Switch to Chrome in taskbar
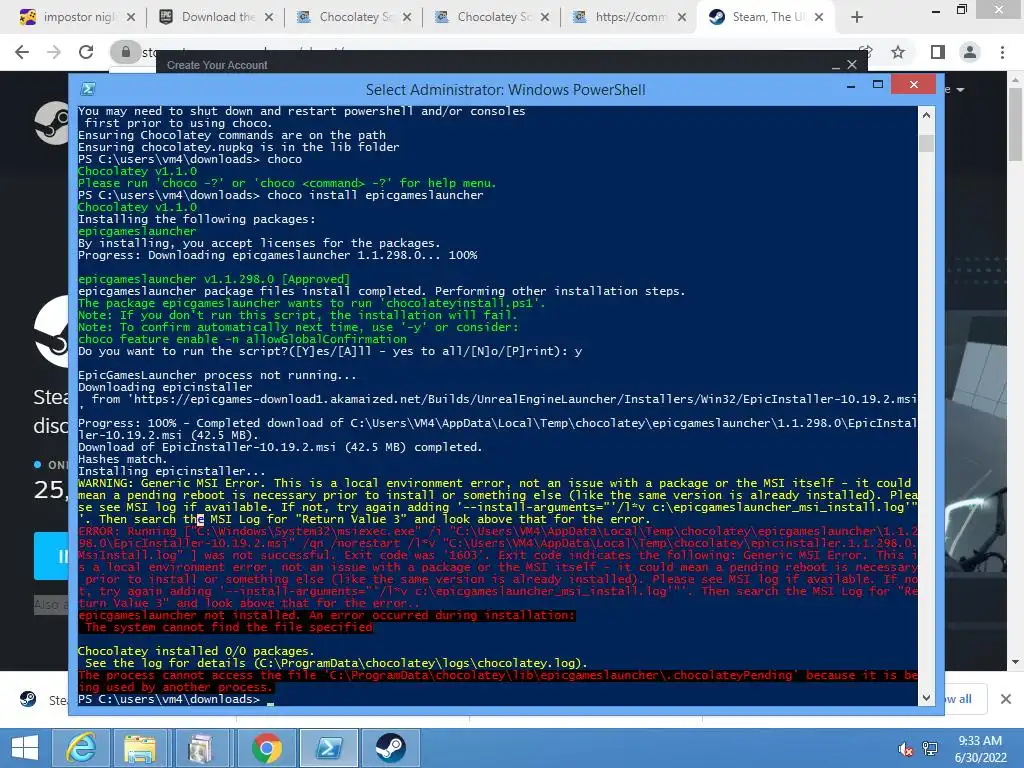The image size is (1024, 768). pyautogui.click(x=267, y=748)
